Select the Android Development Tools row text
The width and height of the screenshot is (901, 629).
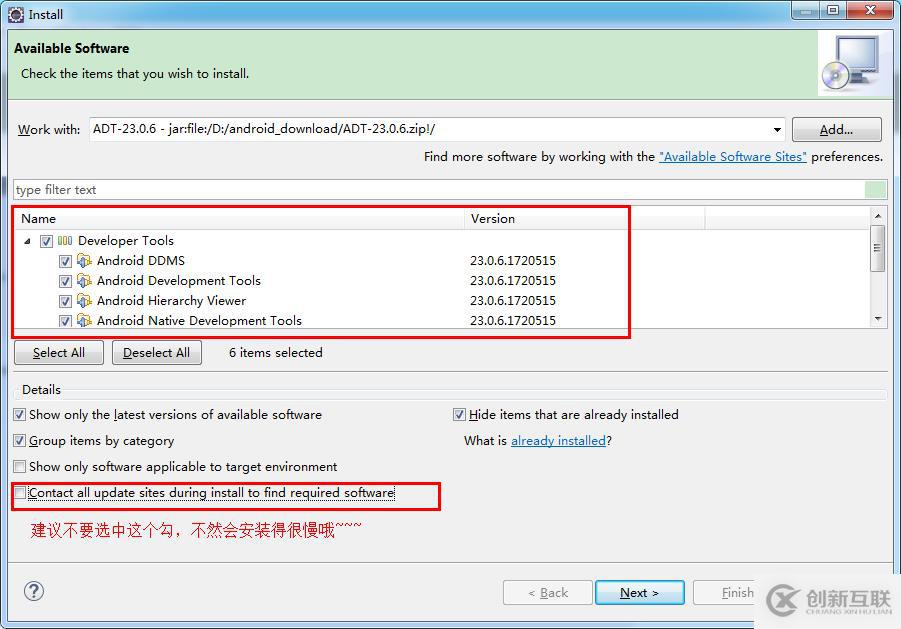179,281
